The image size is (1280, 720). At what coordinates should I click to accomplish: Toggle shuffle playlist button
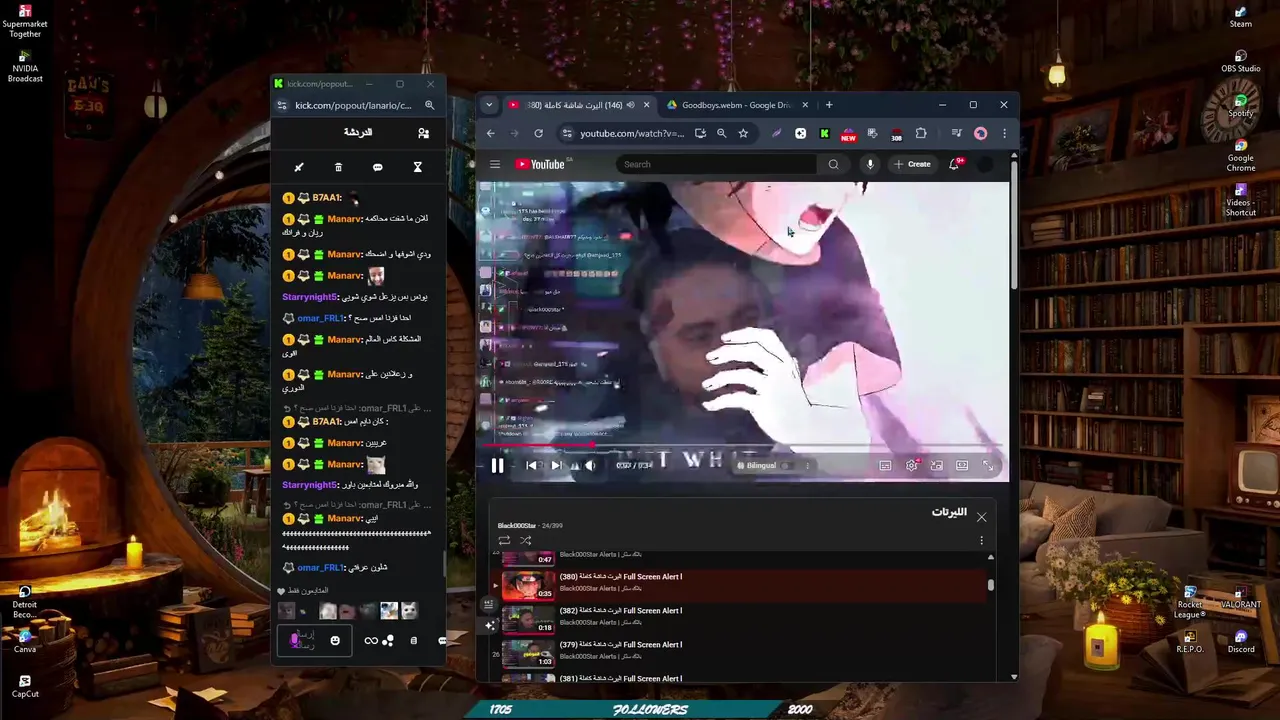pos(525,540)
